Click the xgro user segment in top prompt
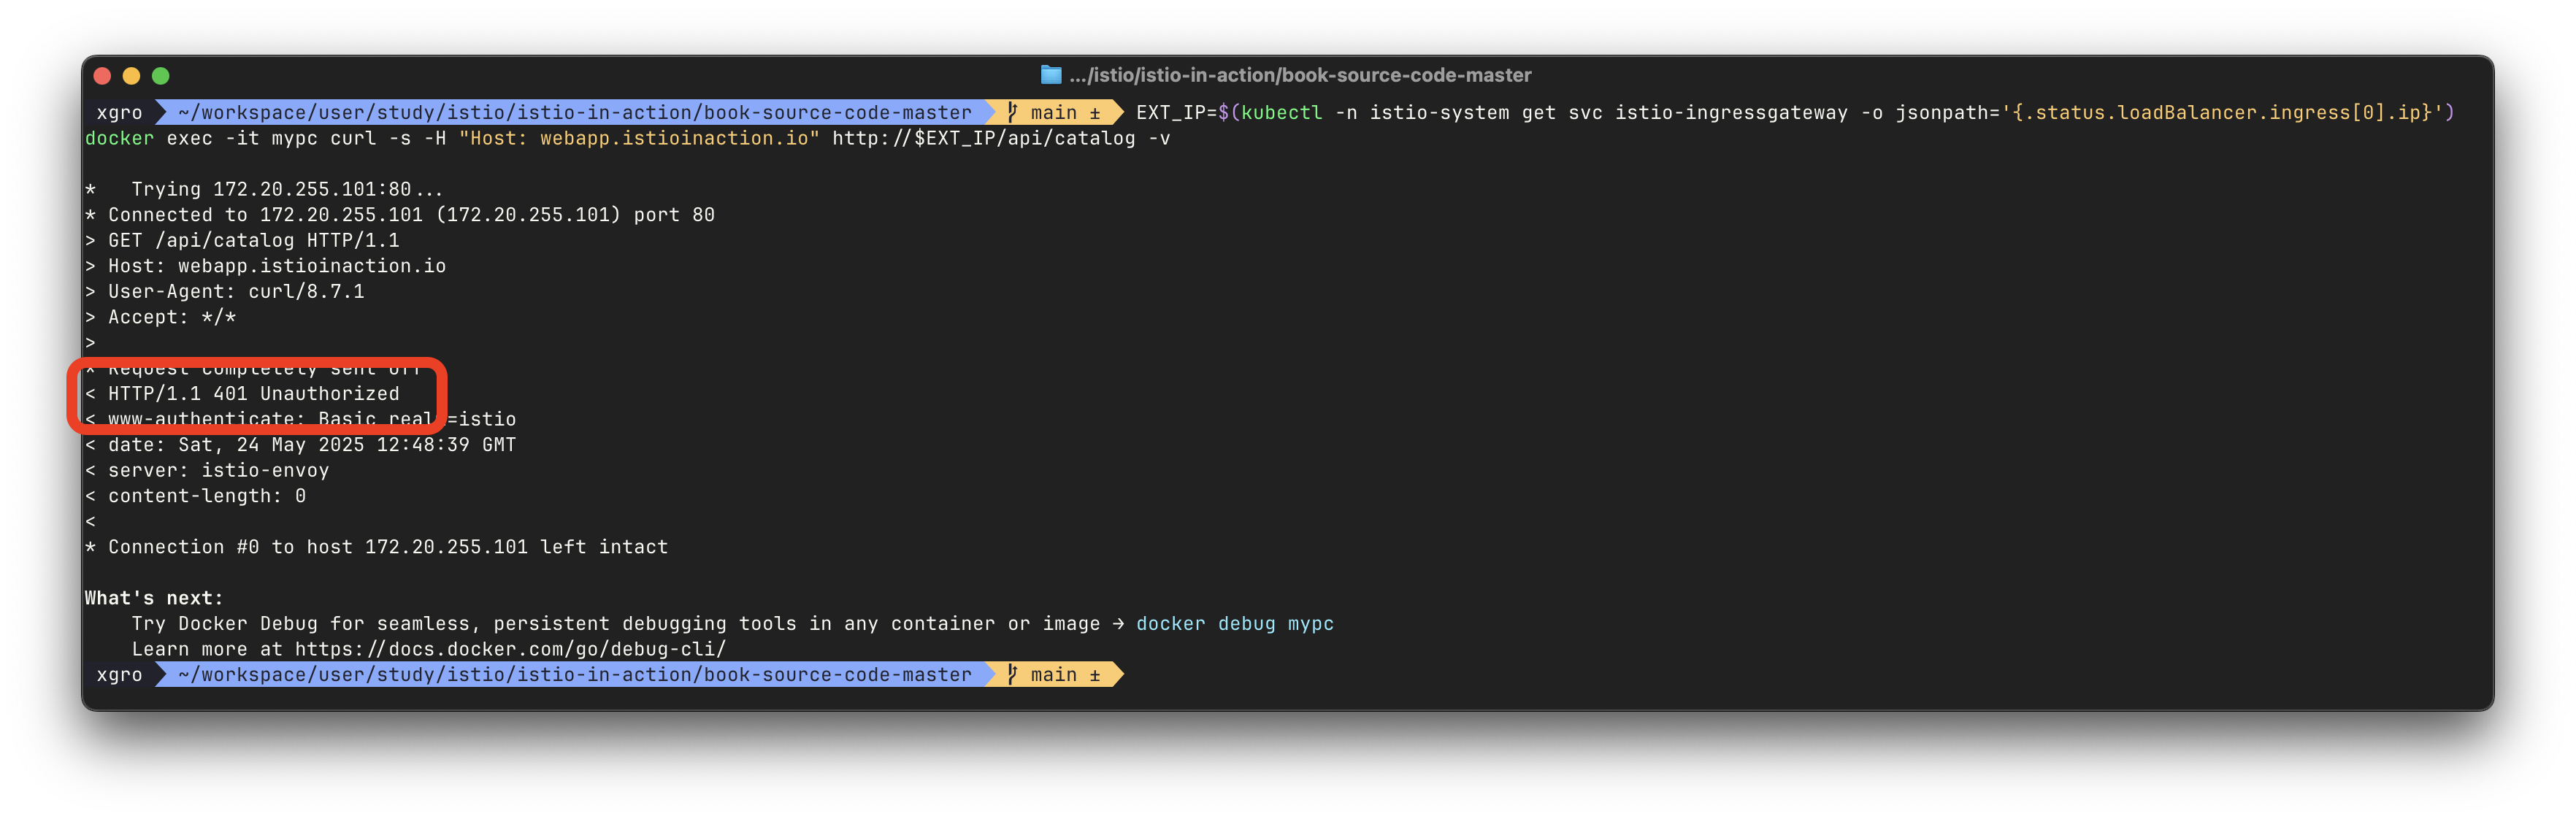 [x=119, y=112]
